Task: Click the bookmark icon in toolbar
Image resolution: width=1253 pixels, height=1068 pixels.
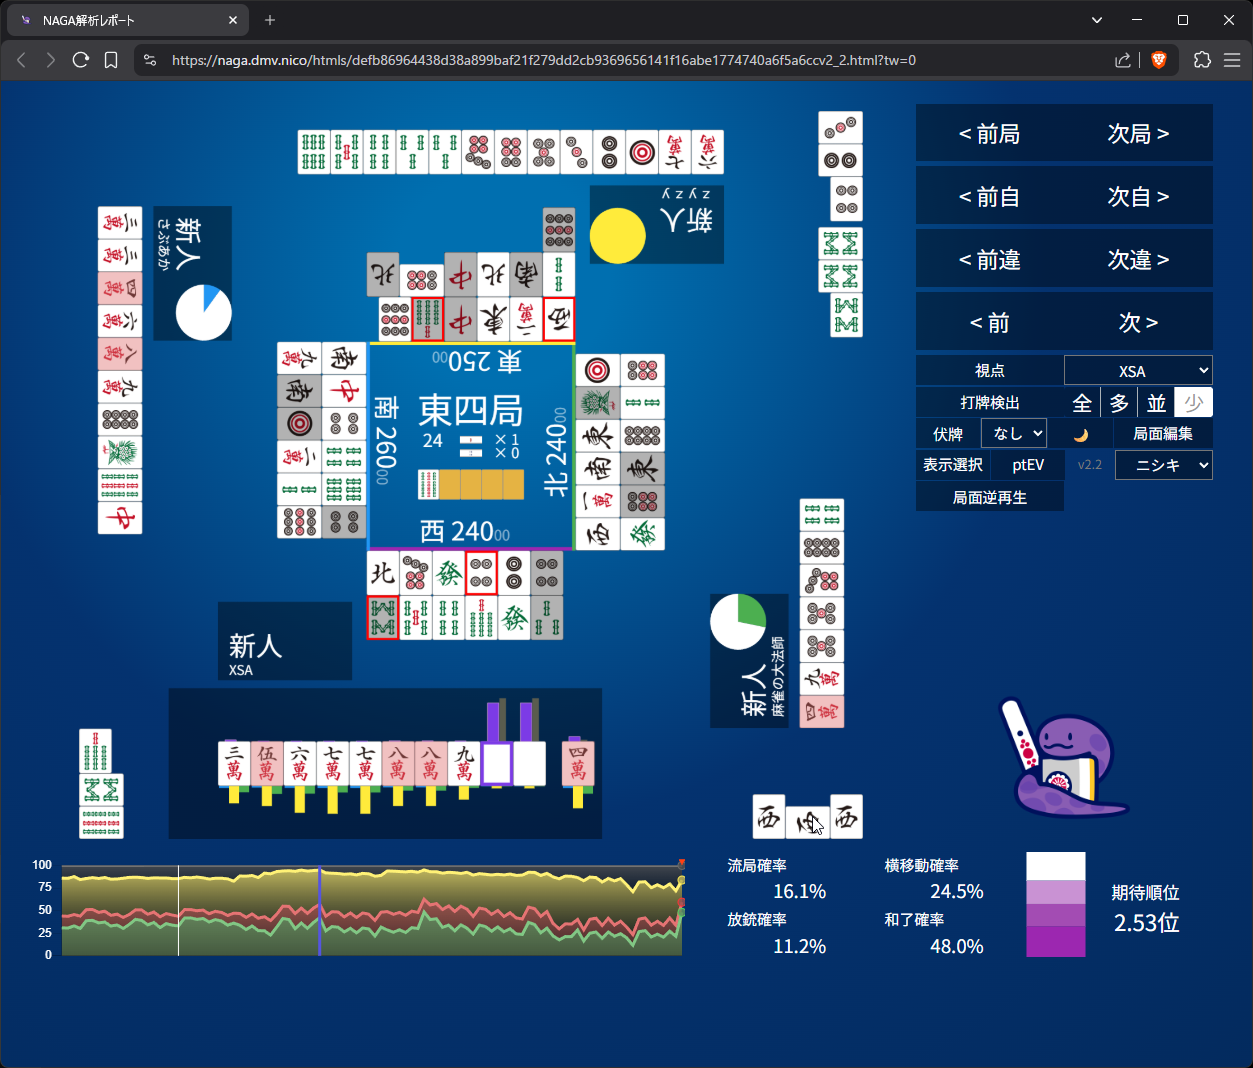Action: click(x=111, y=60)
